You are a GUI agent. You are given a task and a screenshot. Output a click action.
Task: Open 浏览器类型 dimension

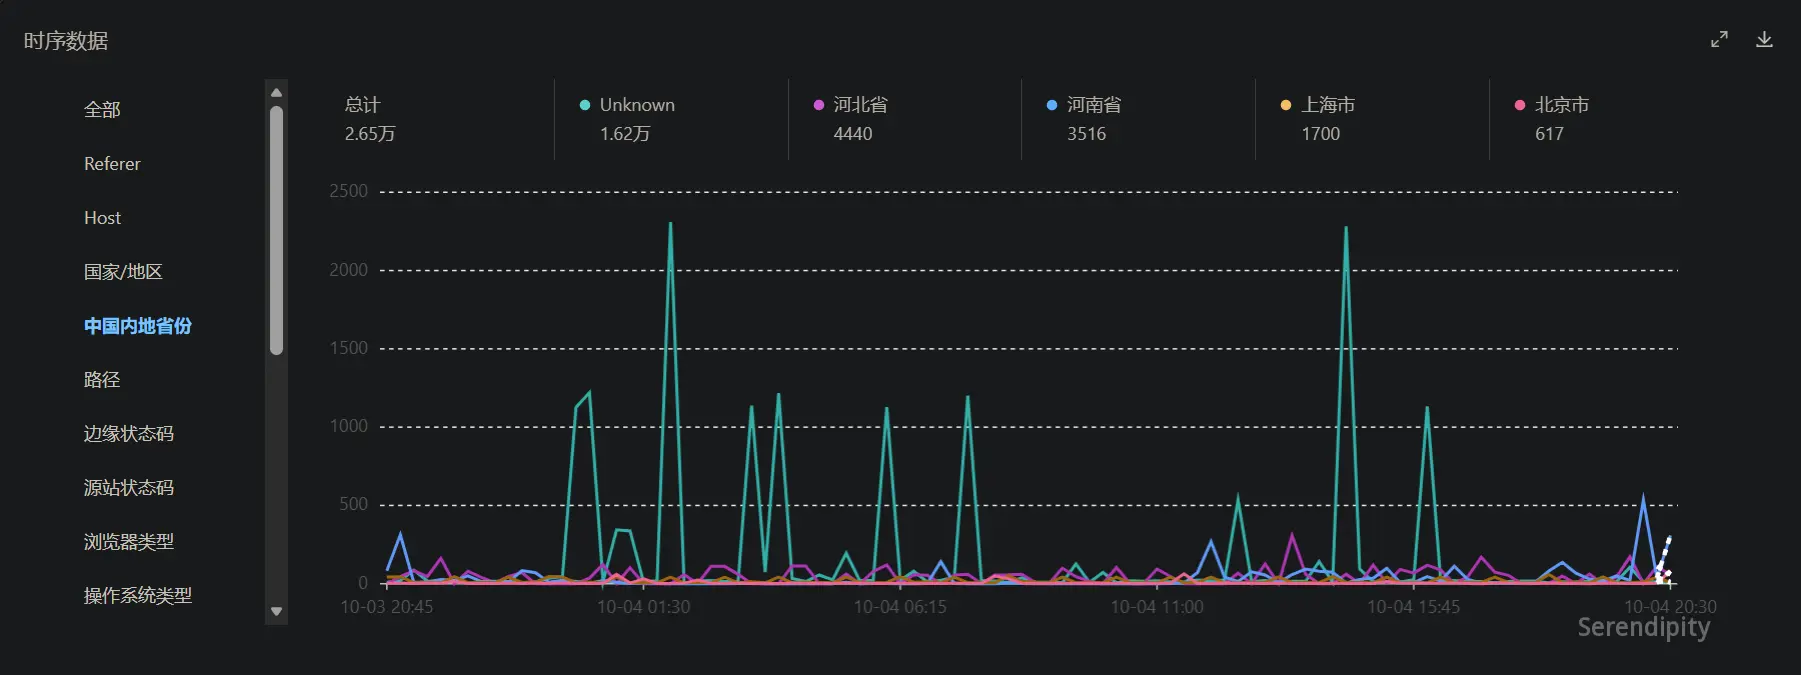coord(128,542)
